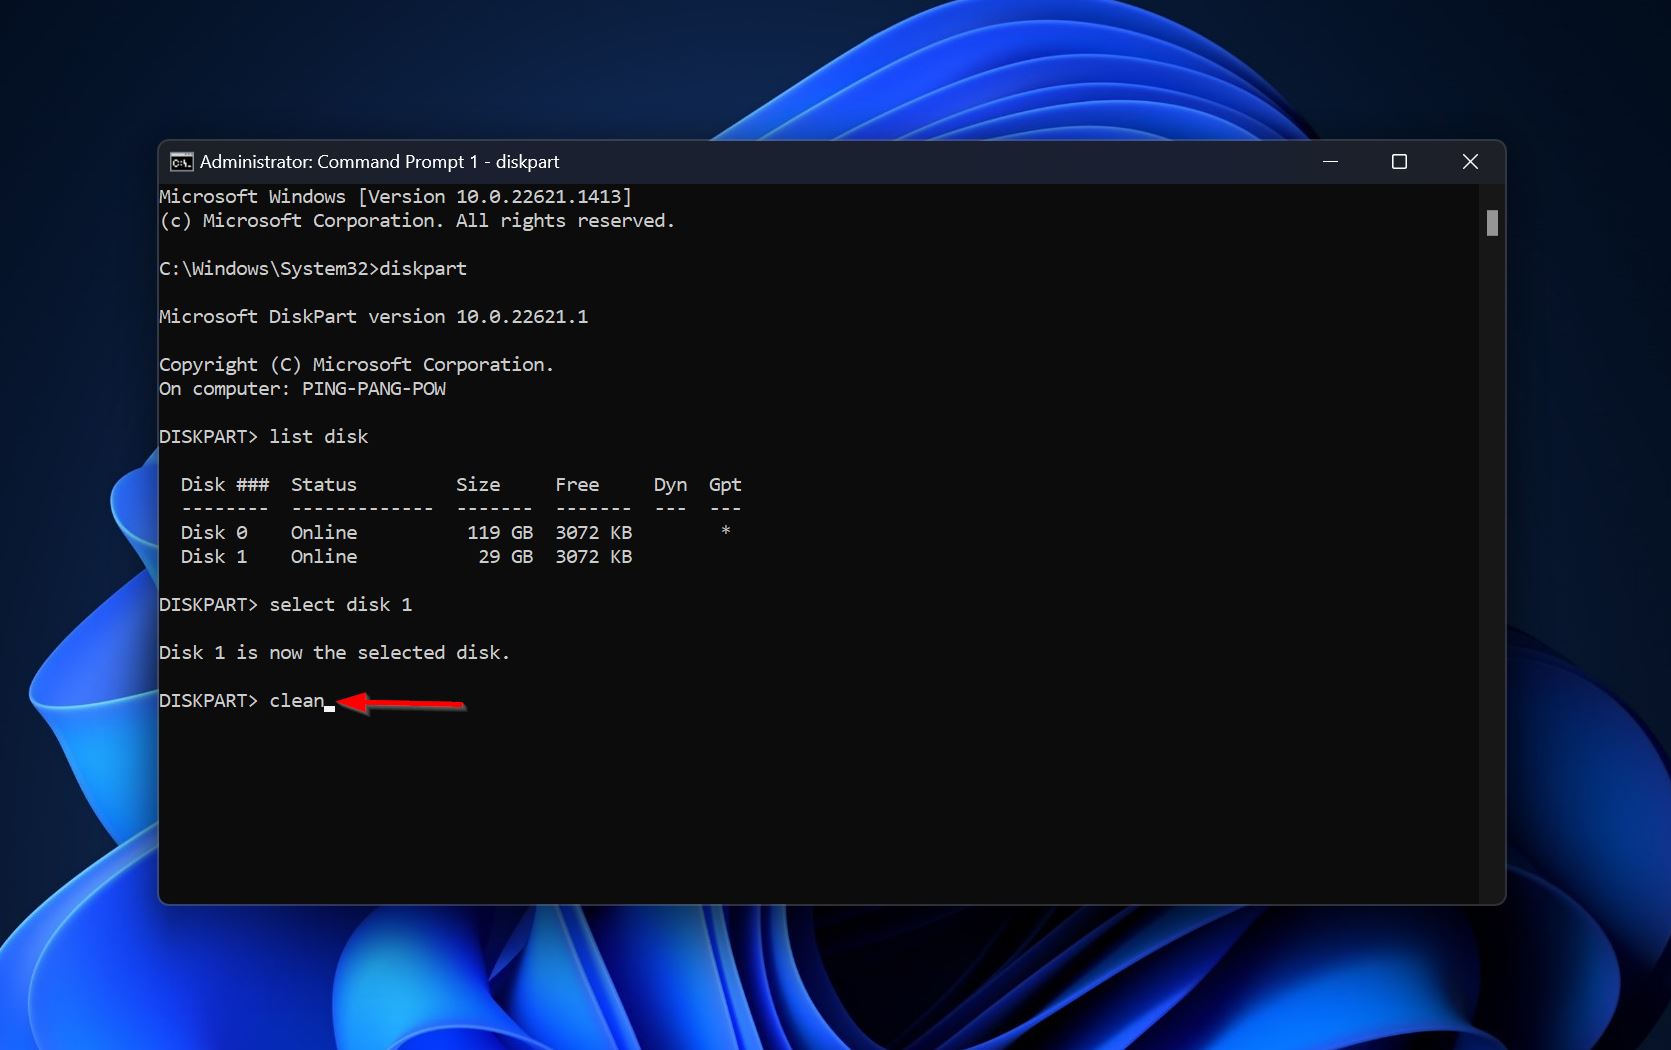The width and height of the screenshot is (1671, 1050).
Task: Click the 'Size' column header
Action: coord(478,485)
